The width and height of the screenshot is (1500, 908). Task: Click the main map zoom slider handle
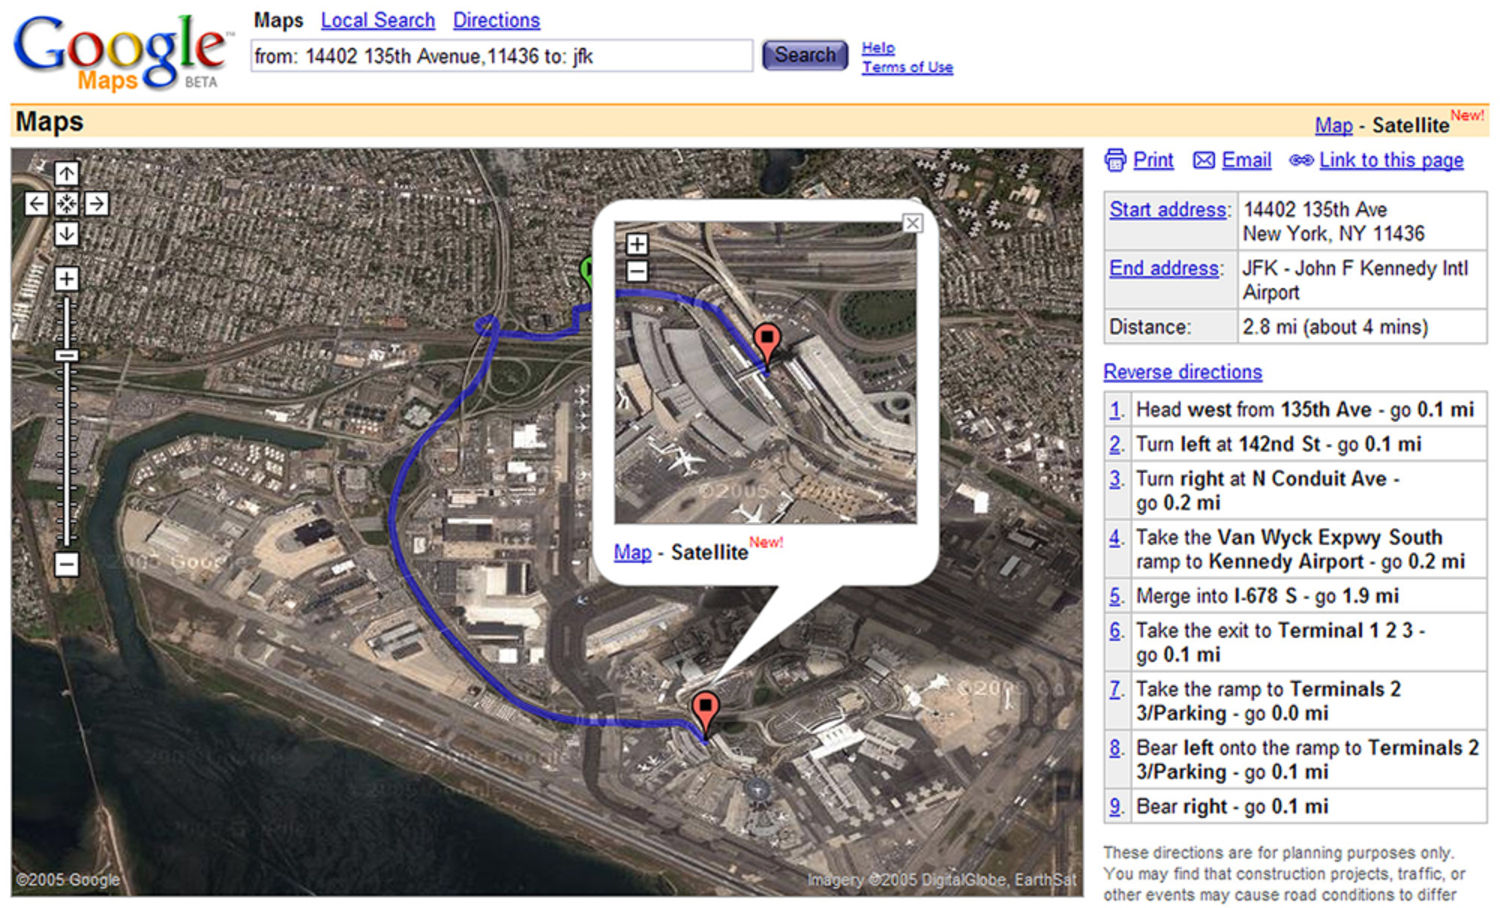(66, 356)
